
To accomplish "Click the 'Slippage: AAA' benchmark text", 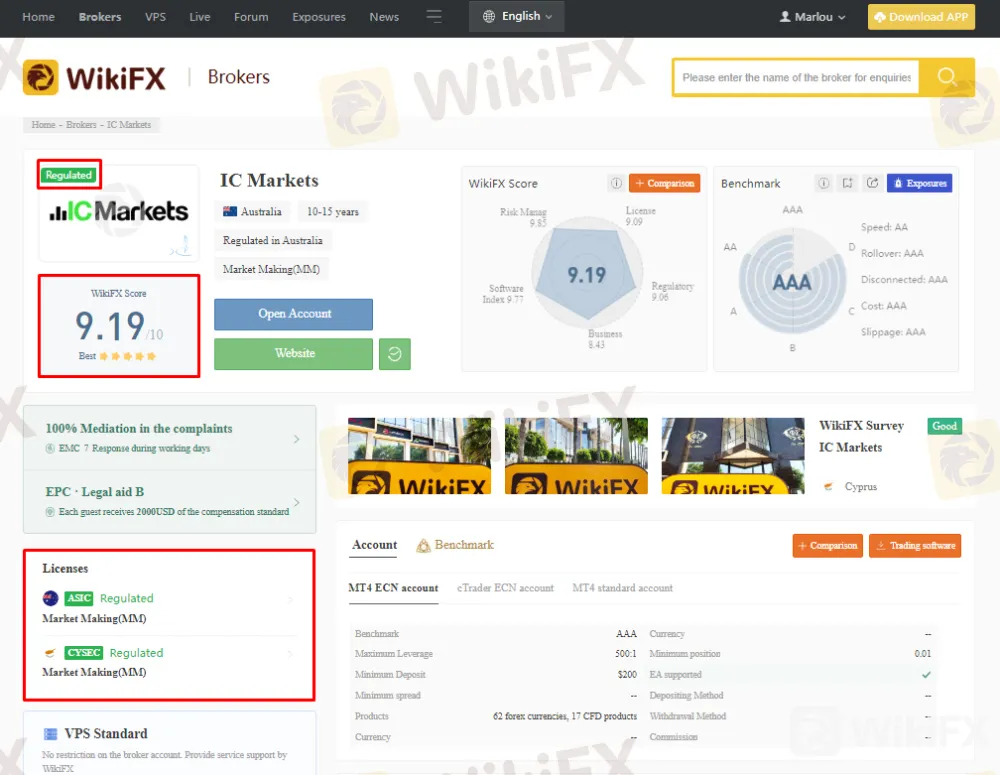I will coord(893,332).
